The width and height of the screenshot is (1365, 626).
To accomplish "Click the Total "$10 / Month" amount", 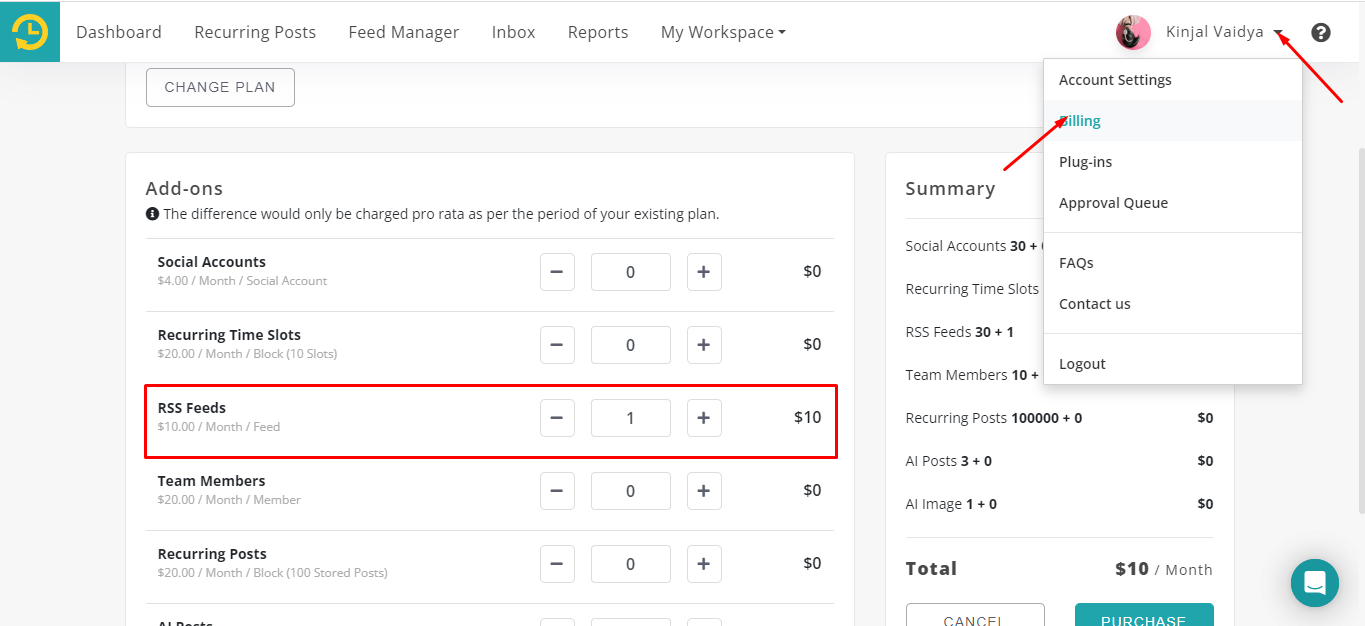I will coord(1164,569).
